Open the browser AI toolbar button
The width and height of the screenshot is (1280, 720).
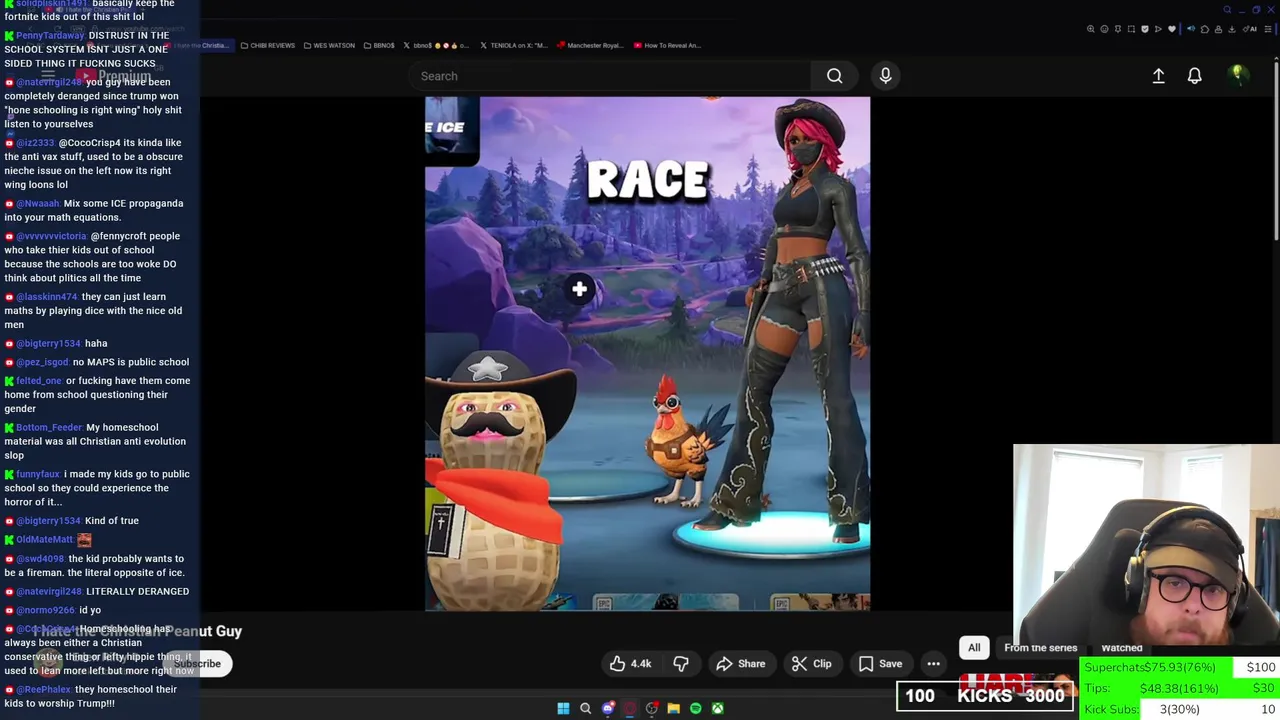(x=1250, y=29)
